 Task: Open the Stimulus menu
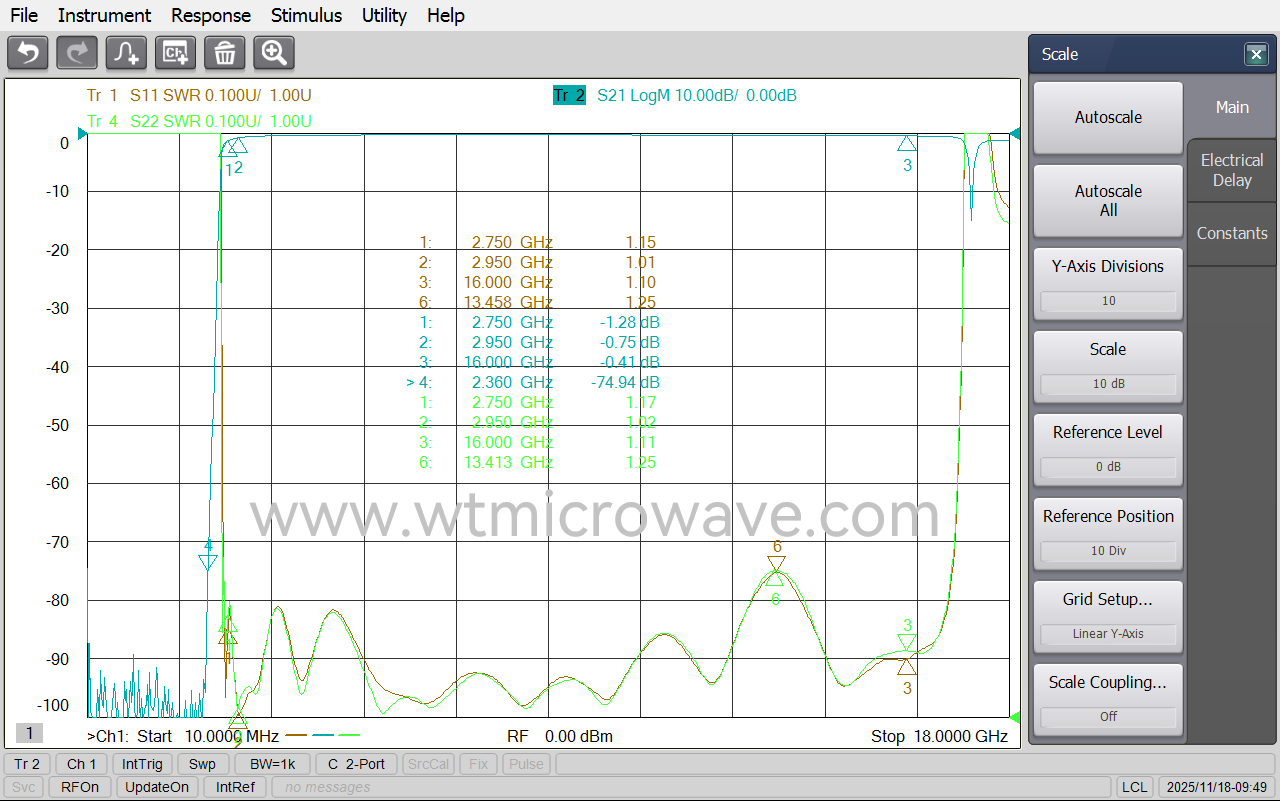point(306,15)
